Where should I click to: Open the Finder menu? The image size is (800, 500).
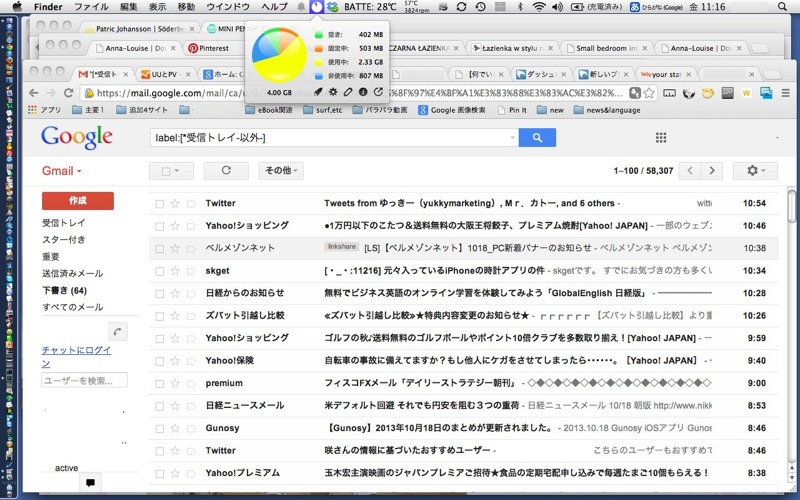tap(48, 7)
